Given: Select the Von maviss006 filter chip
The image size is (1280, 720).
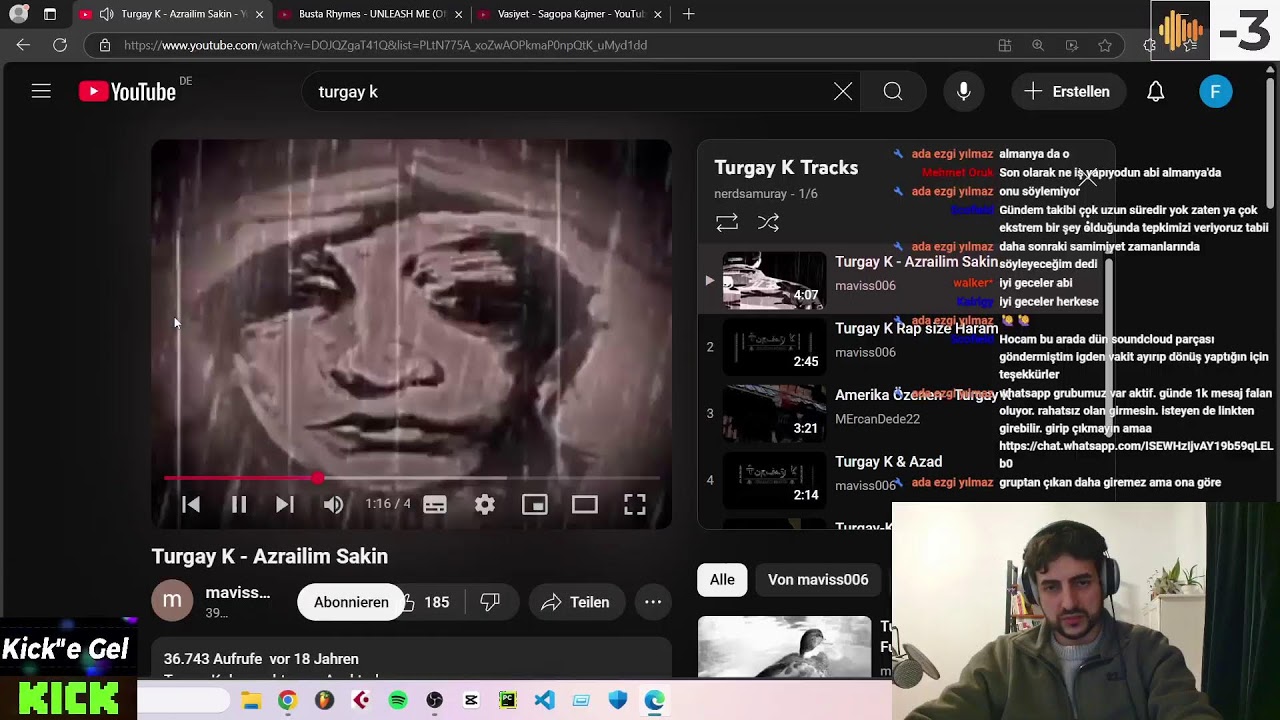Looking at the screenshot, I should [818, 580].
